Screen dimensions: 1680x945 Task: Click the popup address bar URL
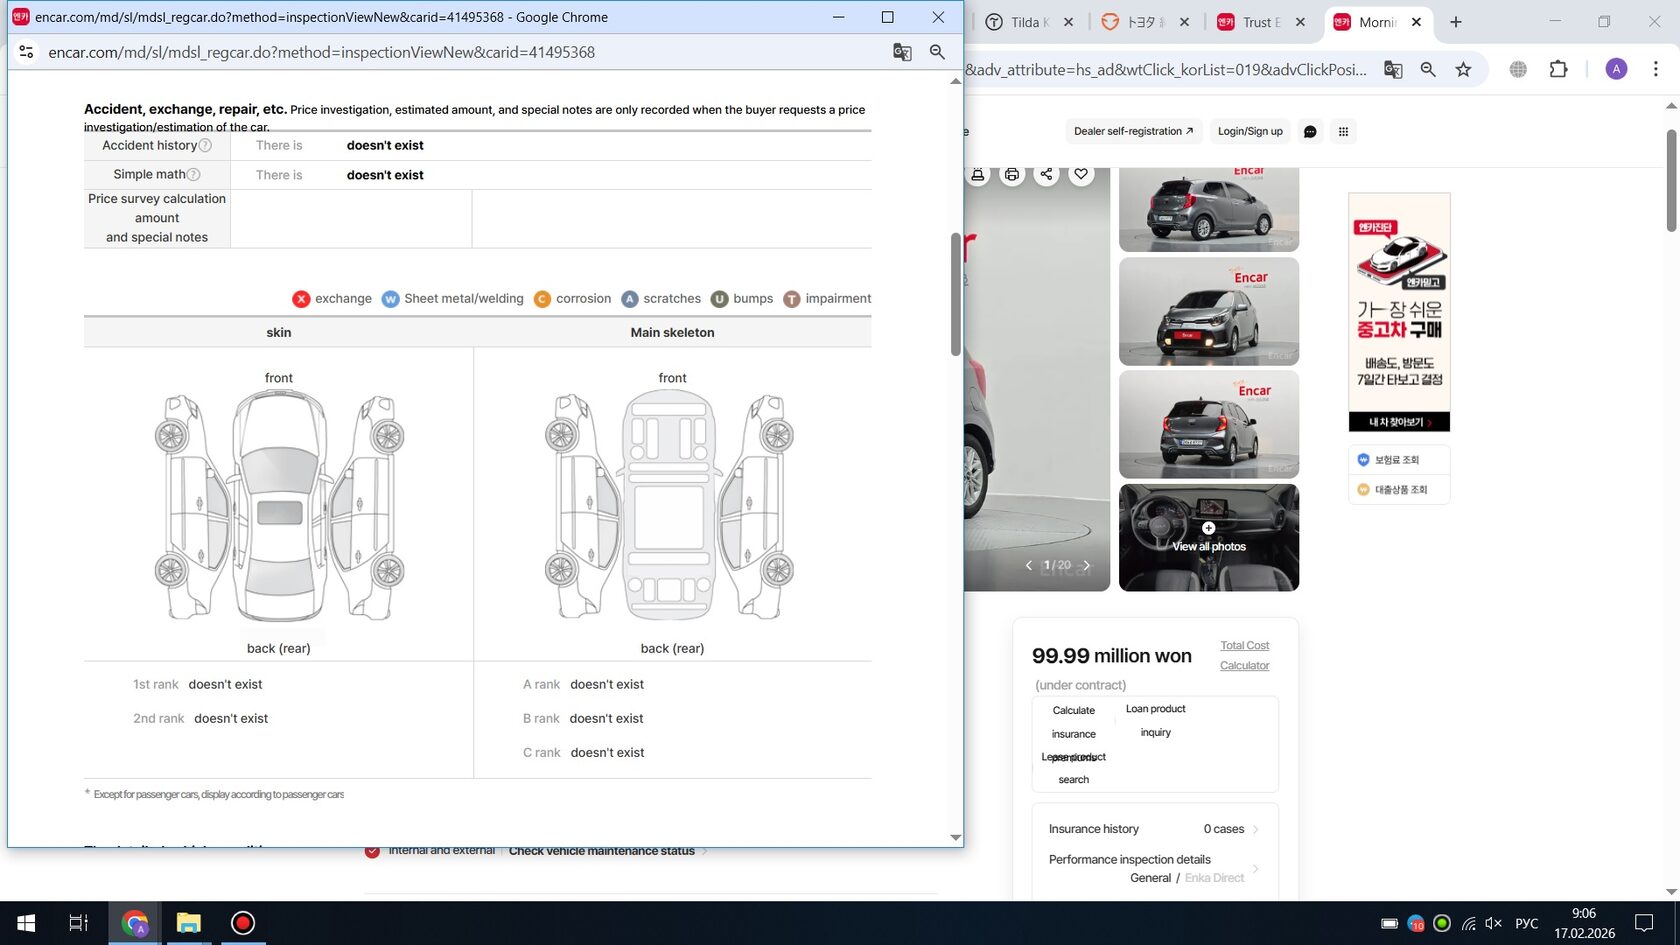(x=321, y=52)
